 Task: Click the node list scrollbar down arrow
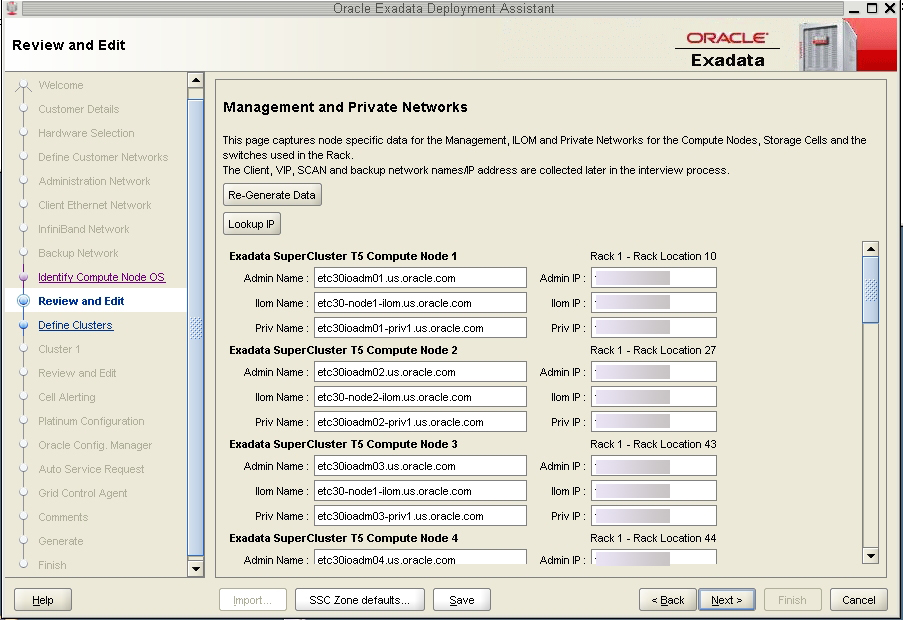[x=871, y=556]
